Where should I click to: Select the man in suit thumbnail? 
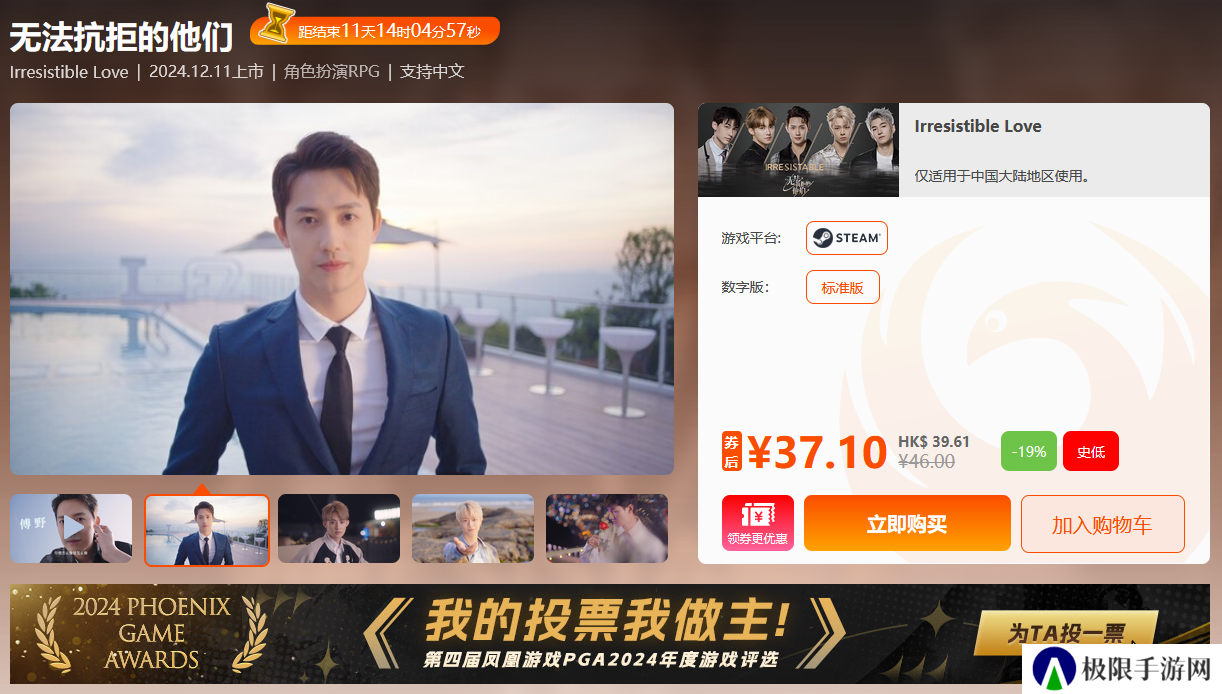pyautogui.click(x=206, y=530)
